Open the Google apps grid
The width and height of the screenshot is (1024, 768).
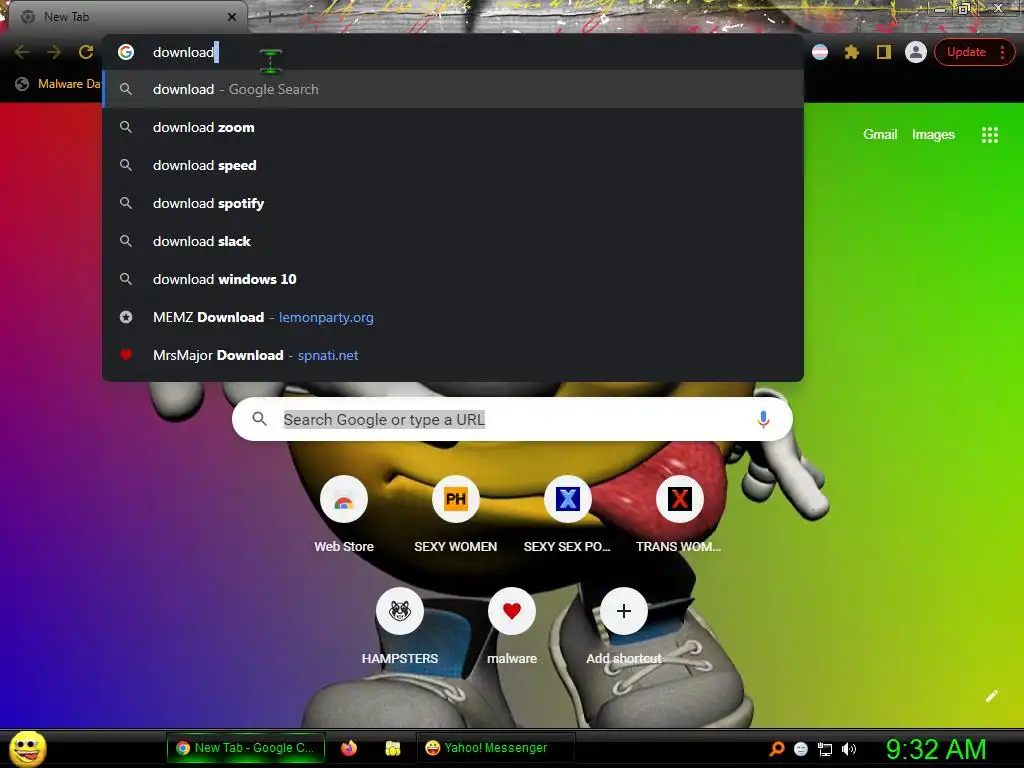(x=989, y=135)
